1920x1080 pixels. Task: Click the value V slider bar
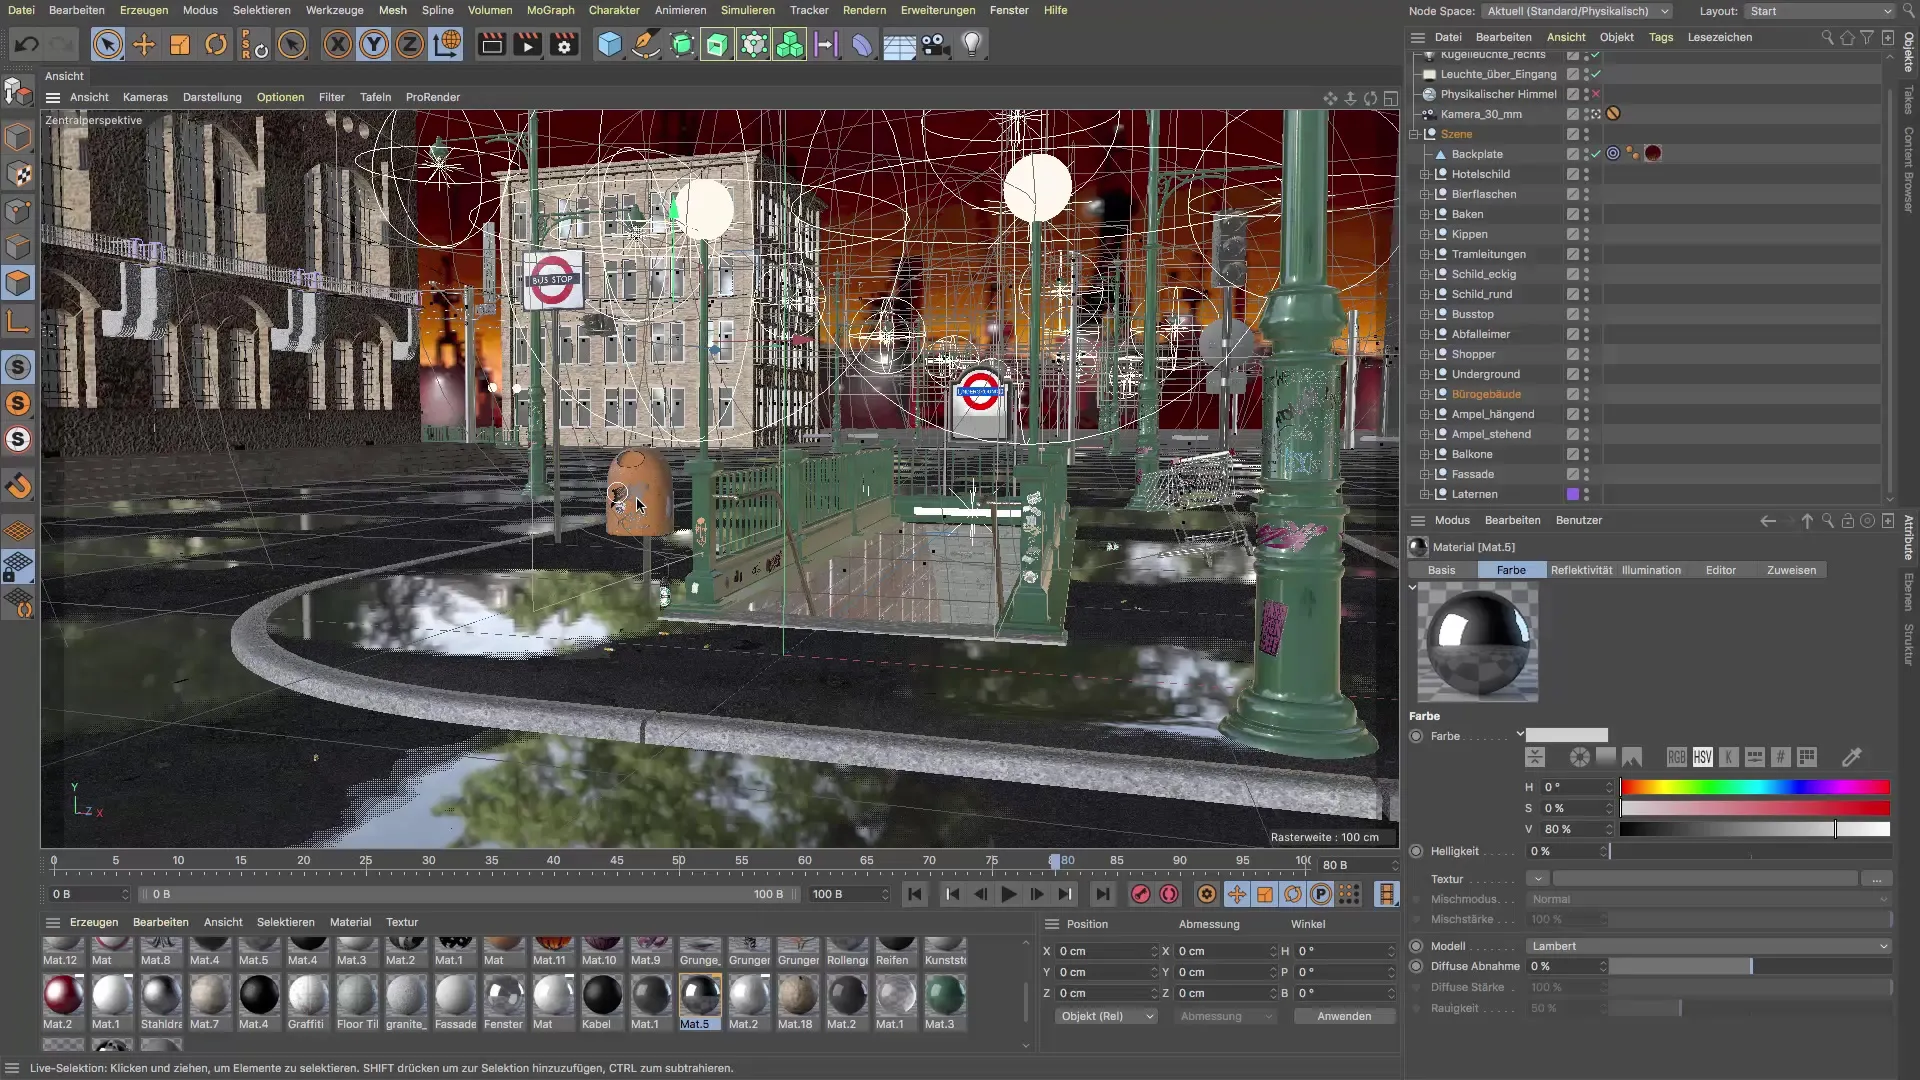(x=1755, y=829)
